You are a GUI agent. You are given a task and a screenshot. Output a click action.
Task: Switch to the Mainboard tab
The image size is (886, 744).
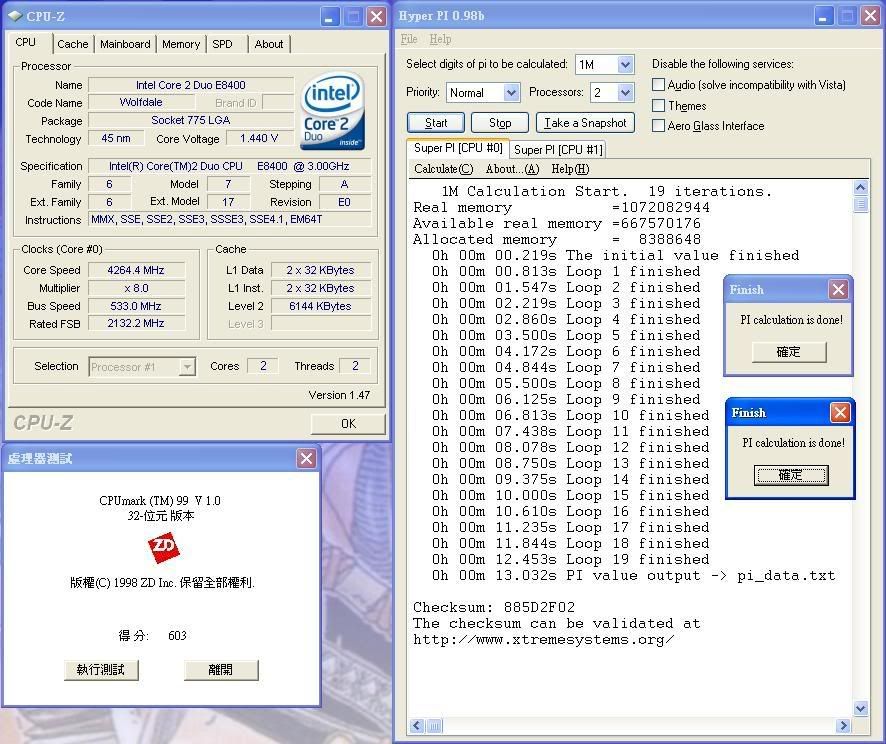pos(125,44)
